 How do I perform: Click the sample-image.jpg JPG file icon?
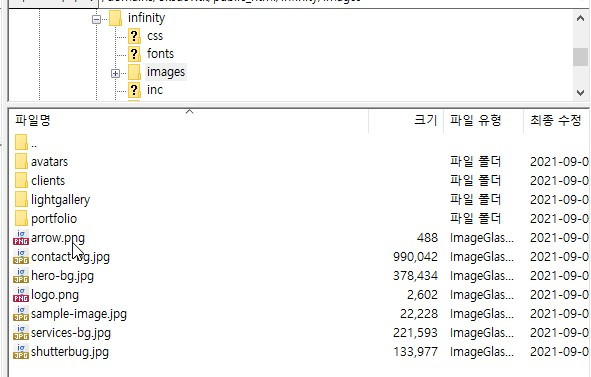click(x=21, y=314)
